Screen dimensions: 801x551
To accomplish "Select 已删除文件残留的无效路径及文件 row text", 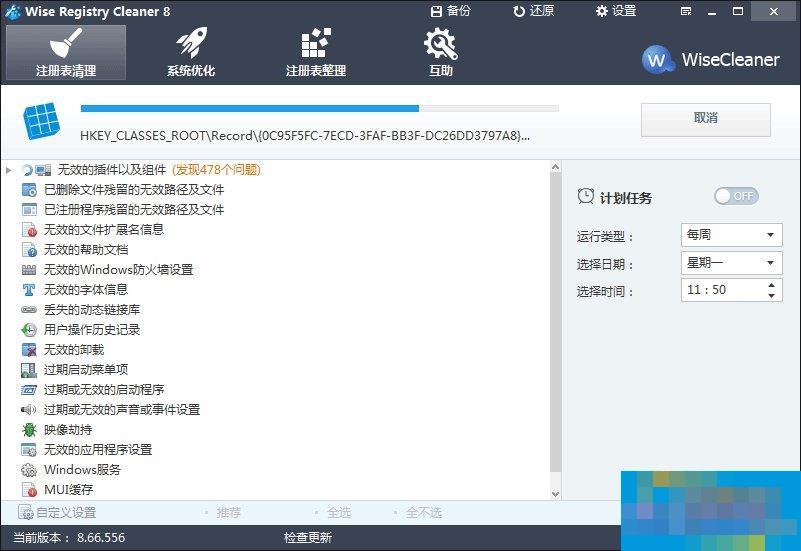I will tap(134, 190).
